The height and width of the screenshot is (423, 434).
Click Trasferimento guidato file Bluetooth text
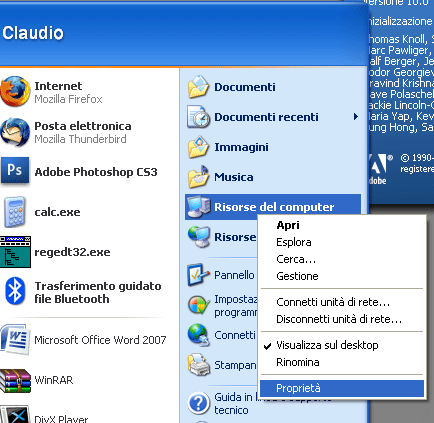[98, 292]
